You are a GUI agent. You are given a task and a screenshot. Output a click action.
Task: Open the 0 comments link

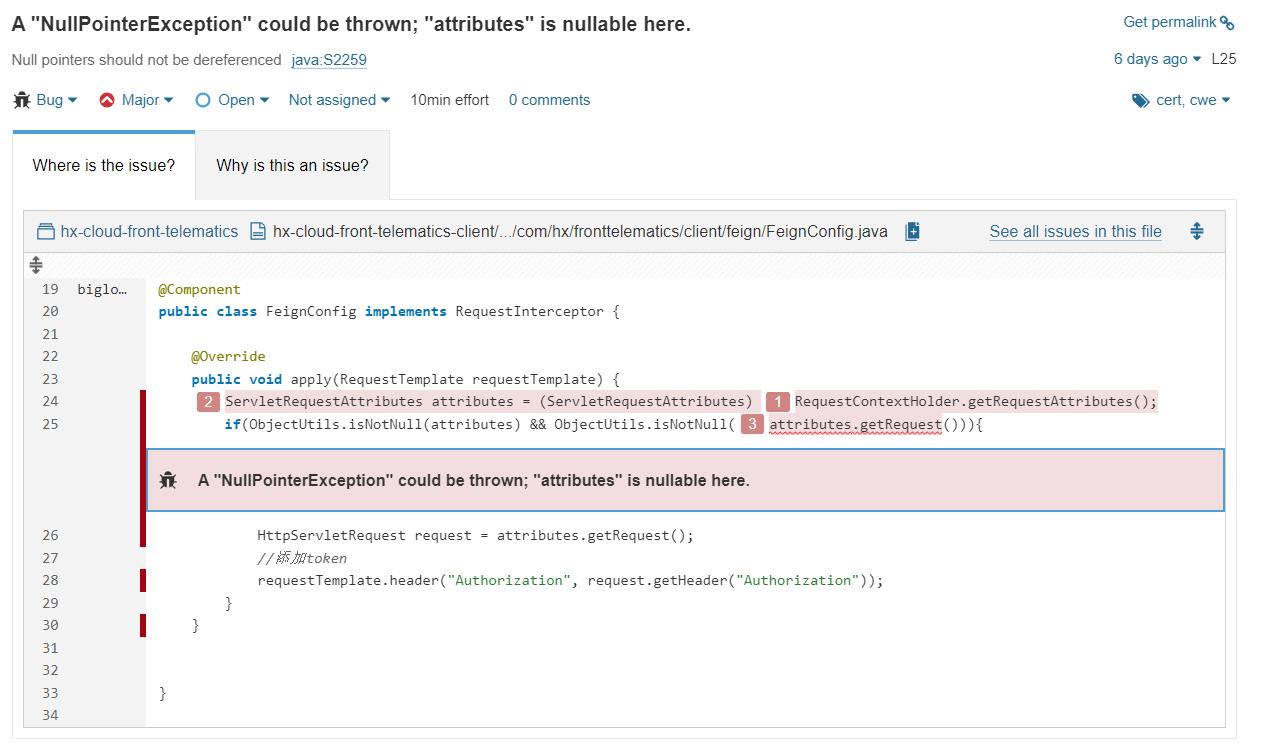click(x=549, y=100)
